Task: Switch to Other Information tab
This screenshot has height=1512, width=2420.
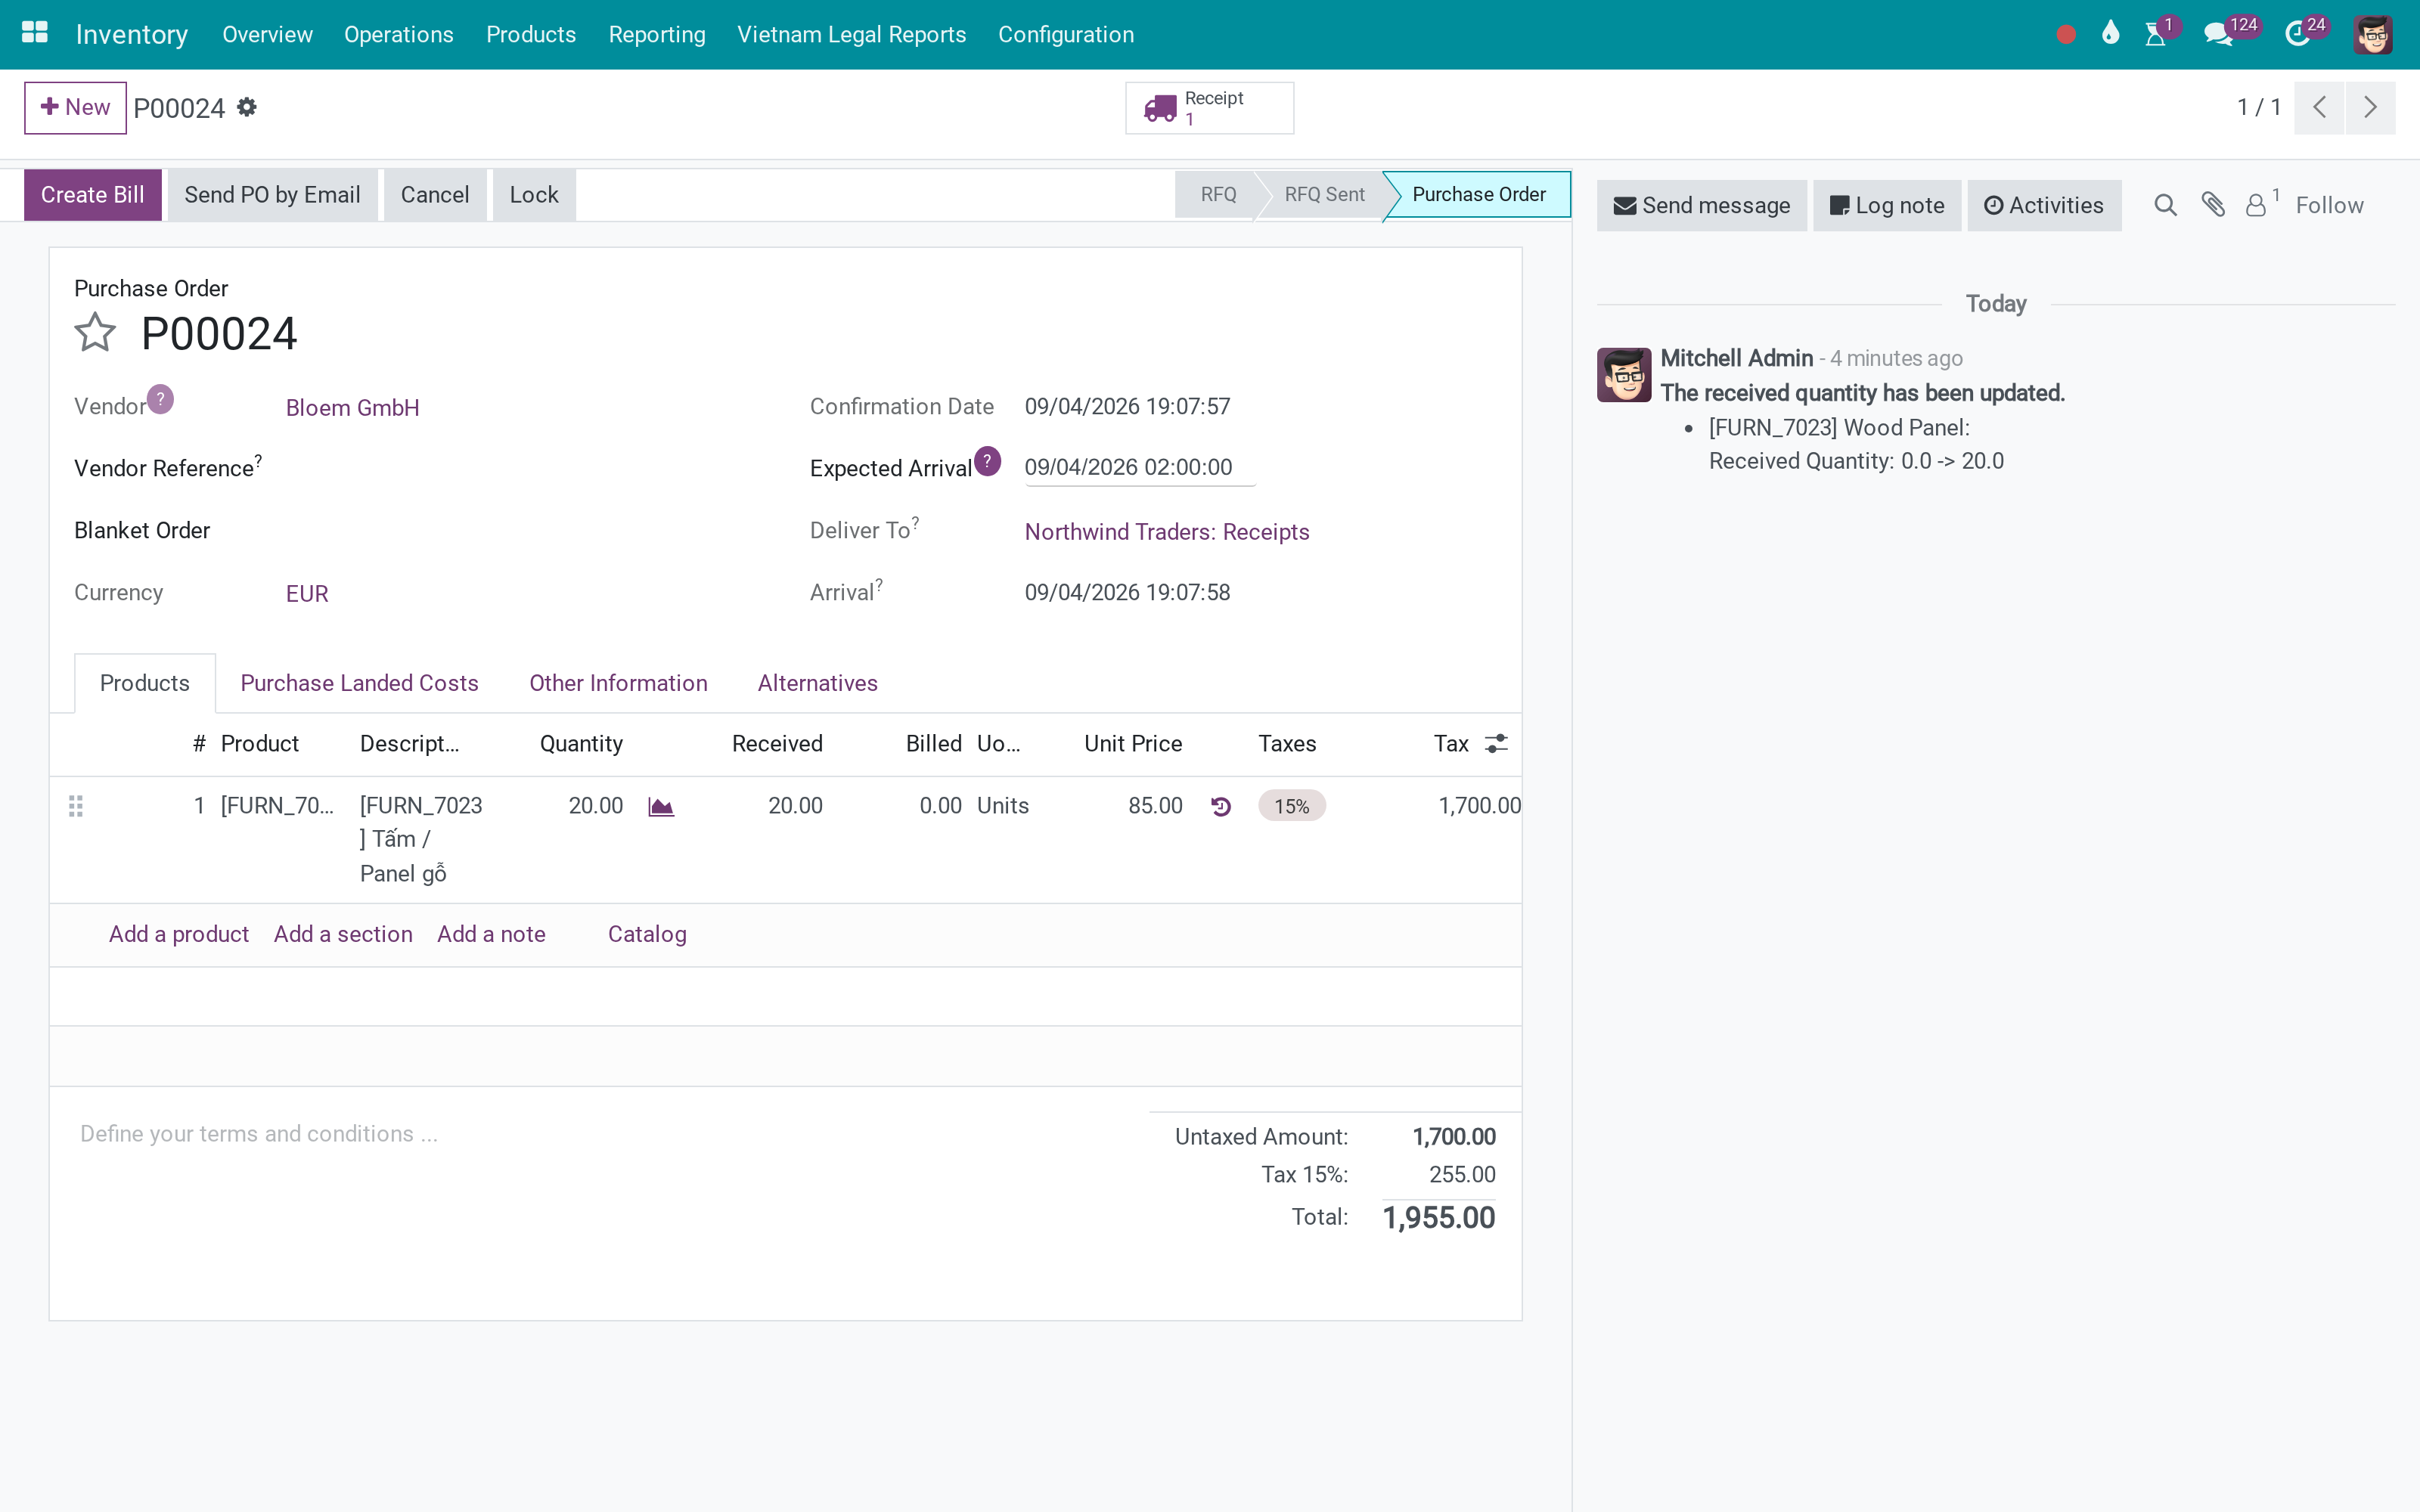Action: 618,683
